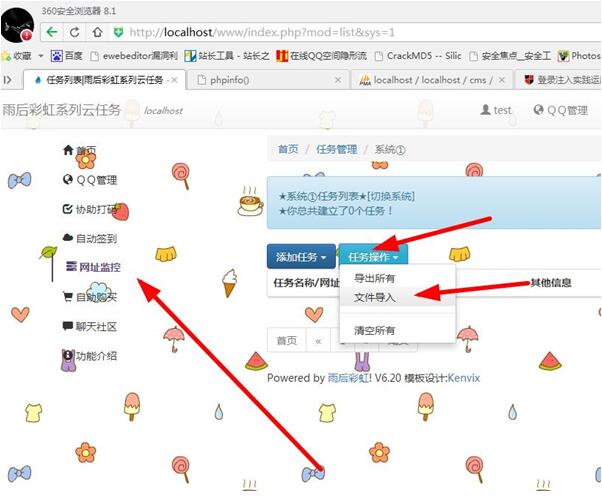Open the 百度 bookmark

[x=67, y=56]
